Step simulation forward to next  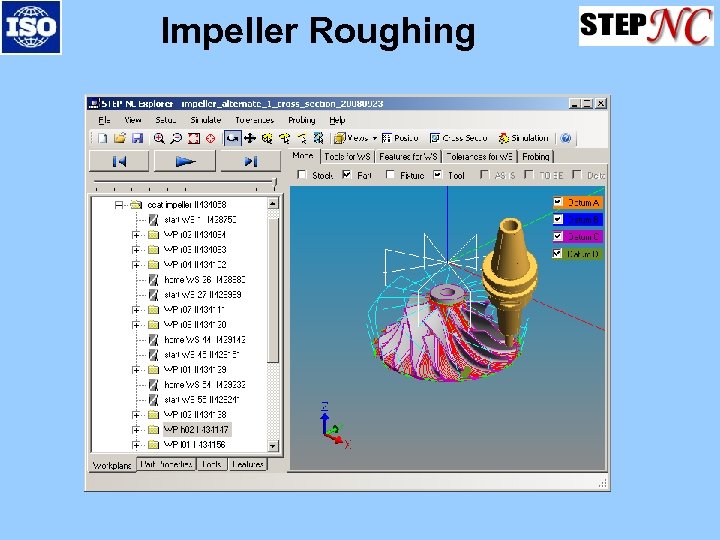(251, 162)
